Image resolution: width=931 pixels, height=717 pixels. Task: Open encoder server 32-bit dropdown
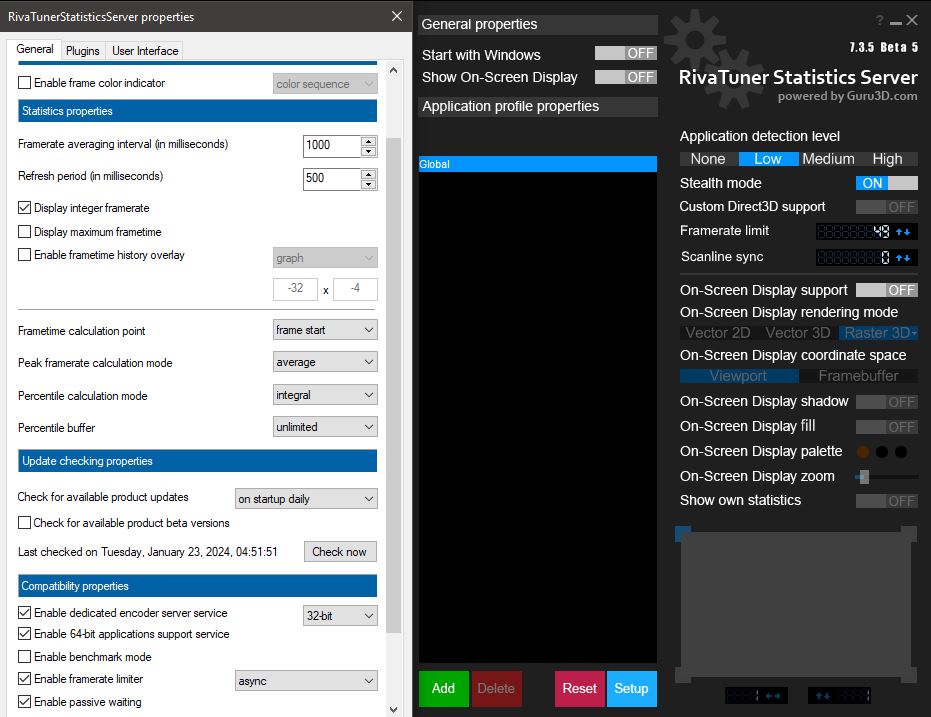(x=340, y=616)
